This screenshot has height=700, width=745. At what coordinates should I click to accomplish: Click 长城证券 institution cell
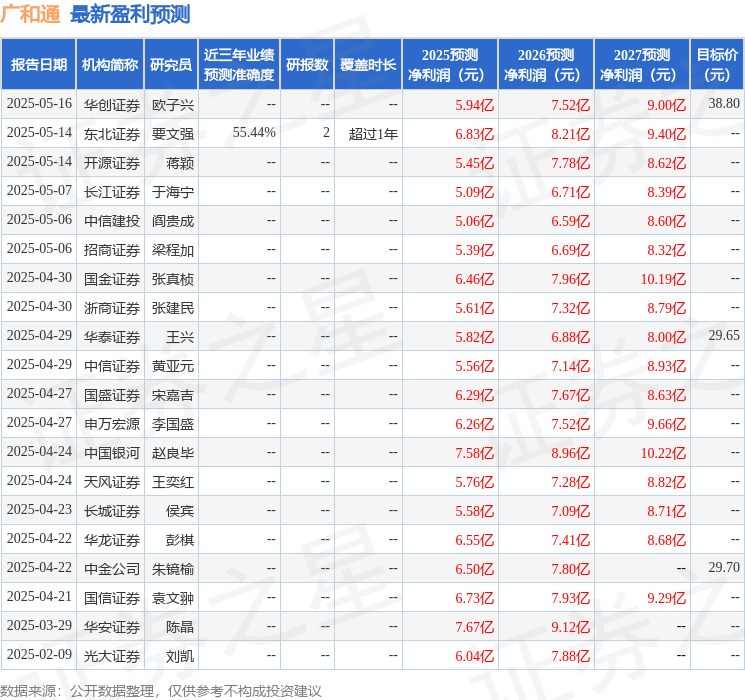[x=112, y=511]
